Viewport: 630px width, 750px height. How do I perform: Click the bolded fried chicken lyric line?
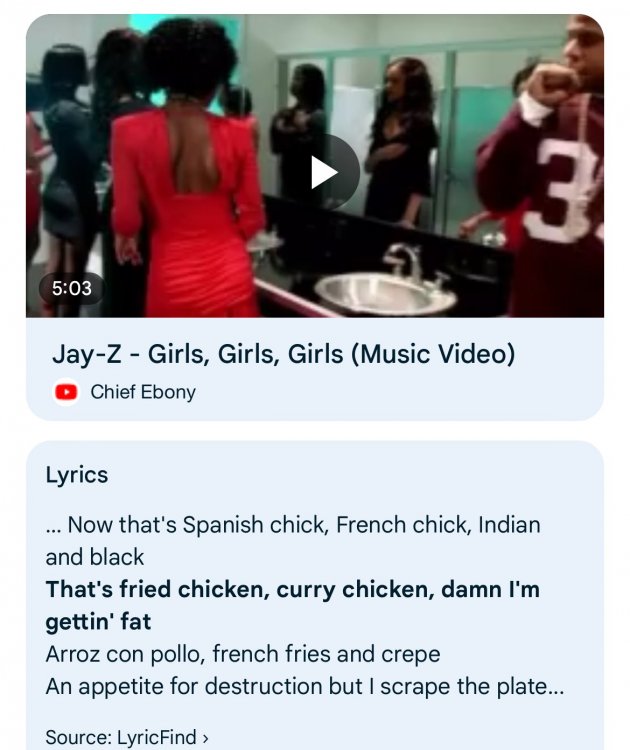[292, 605]
